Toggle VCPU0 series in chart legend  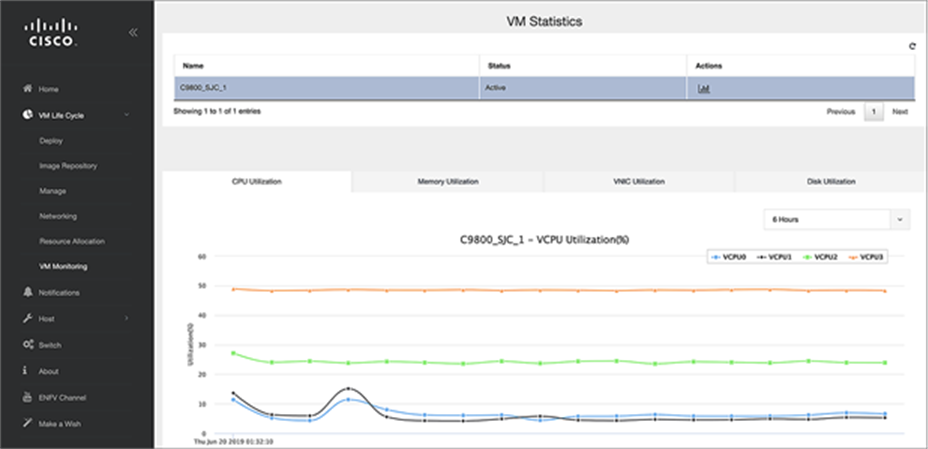point(729,257)
